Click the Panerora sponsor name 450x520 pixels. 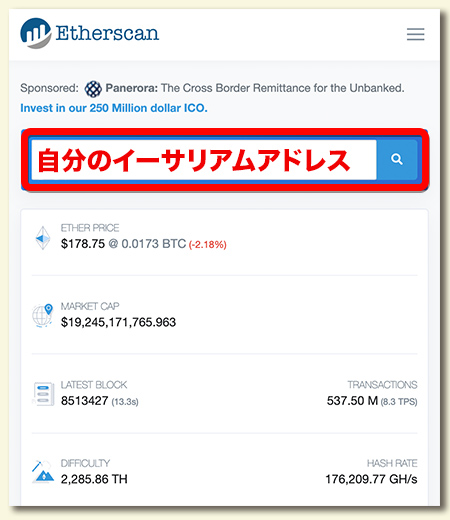(131, 88)
